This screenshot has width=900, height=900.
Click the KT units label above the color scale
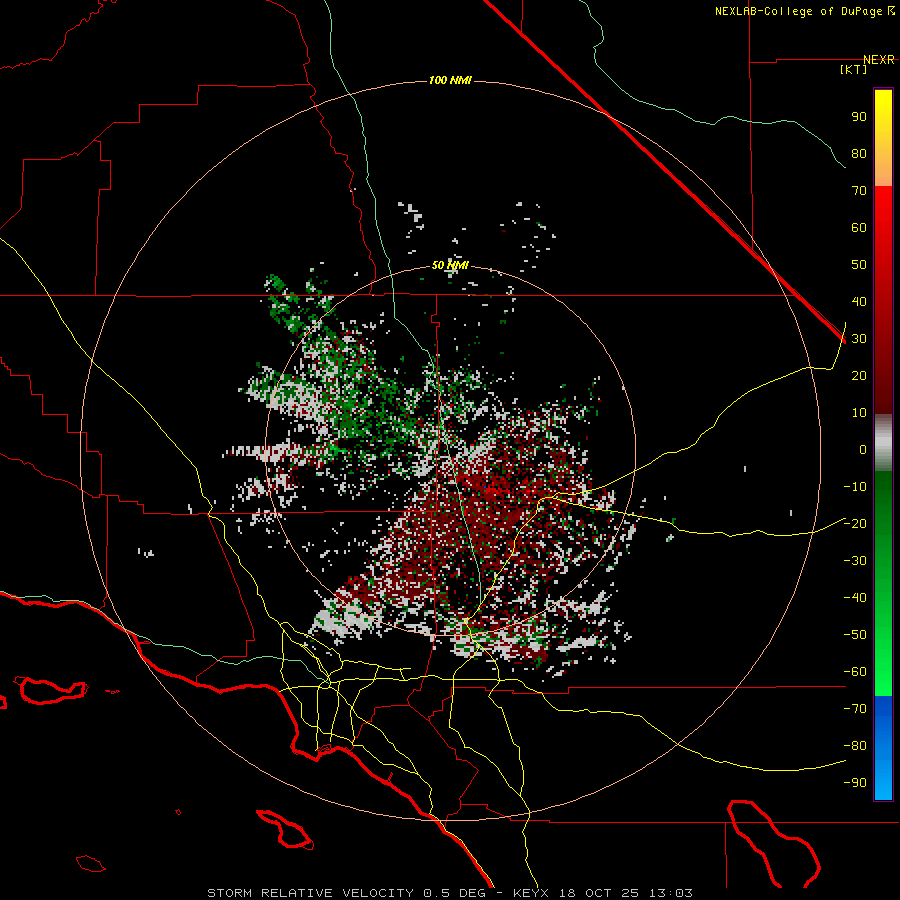(x=854, y=69)
